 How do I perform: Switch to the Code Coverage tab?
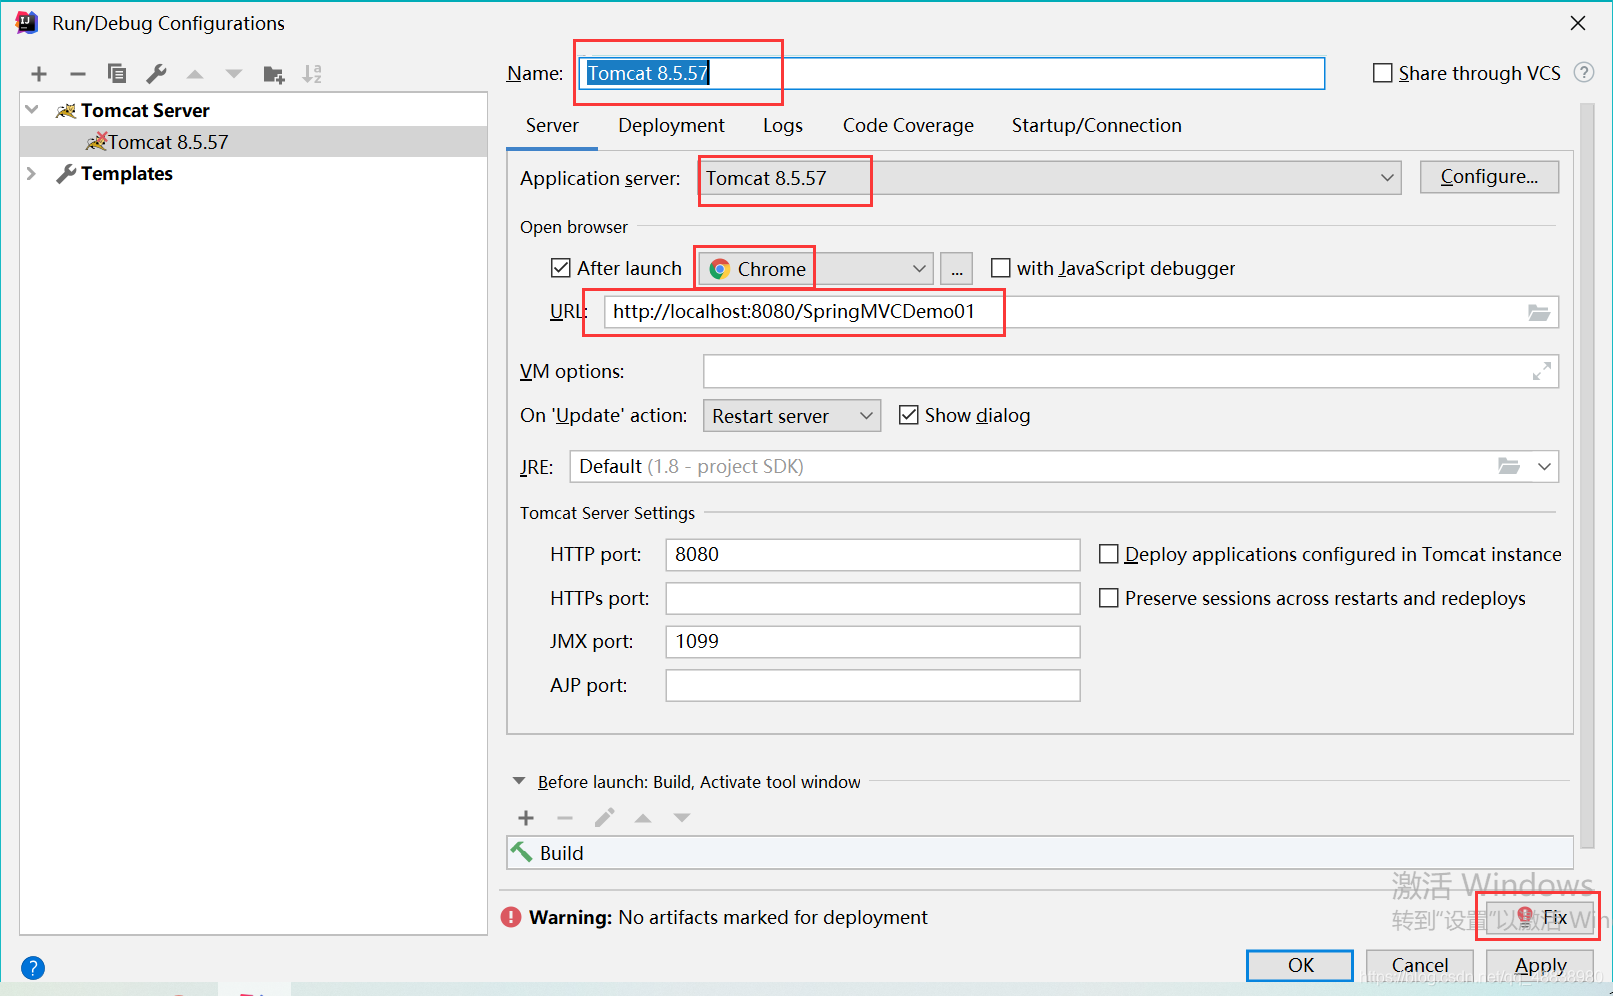(x=908, y=125)
